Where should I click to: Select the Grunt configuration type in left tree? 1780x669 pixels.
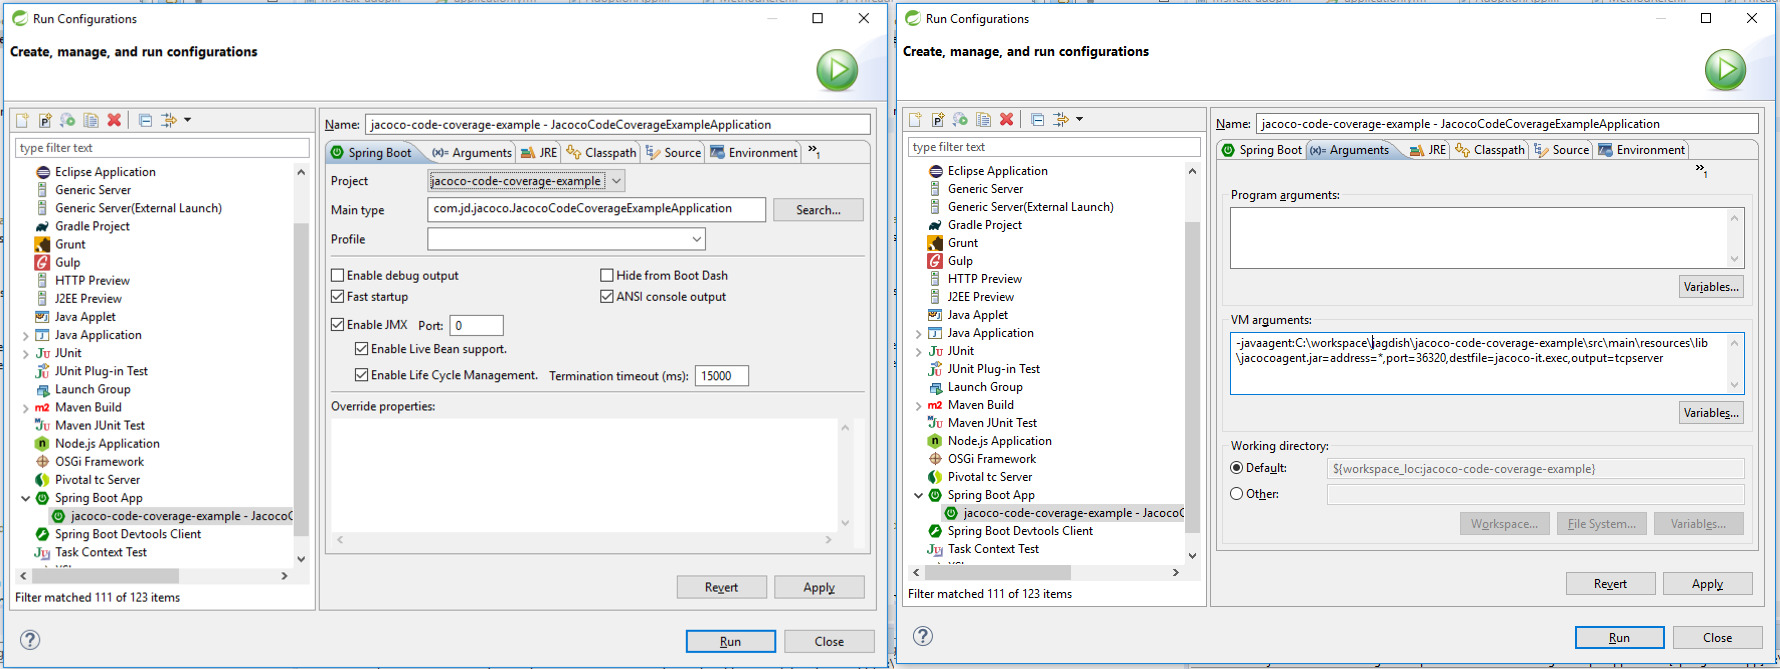coord(70,244)
